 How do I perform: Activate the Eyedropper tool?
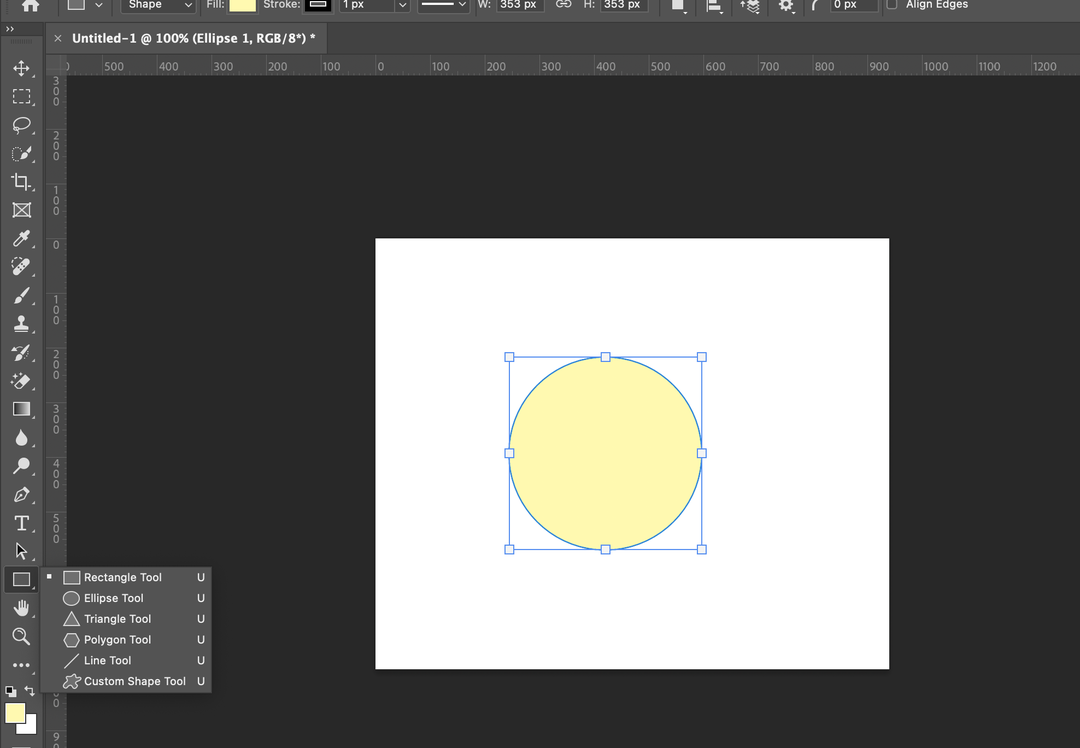click(21, 239)
